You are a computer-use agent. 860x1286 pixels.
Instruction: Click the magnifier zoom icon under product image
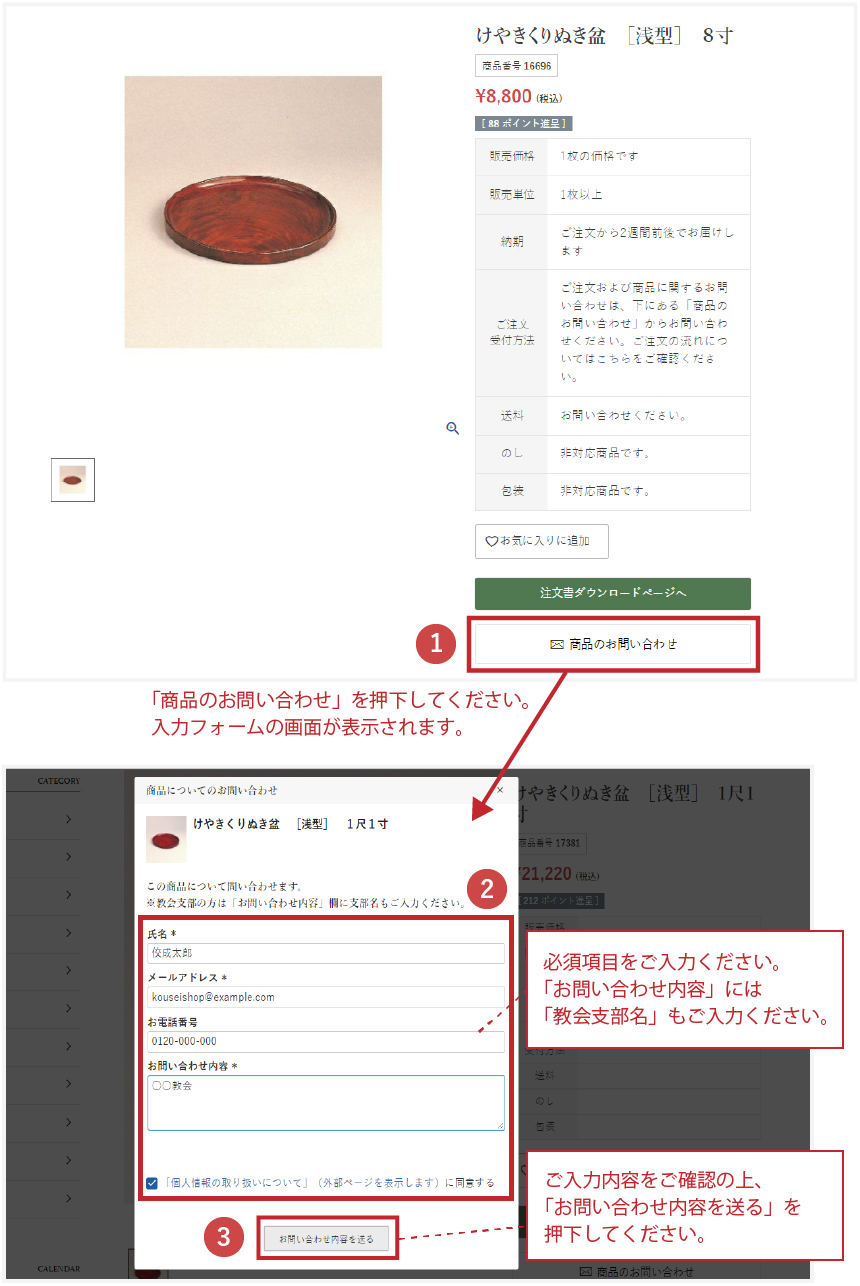click(x=453, y=428)
